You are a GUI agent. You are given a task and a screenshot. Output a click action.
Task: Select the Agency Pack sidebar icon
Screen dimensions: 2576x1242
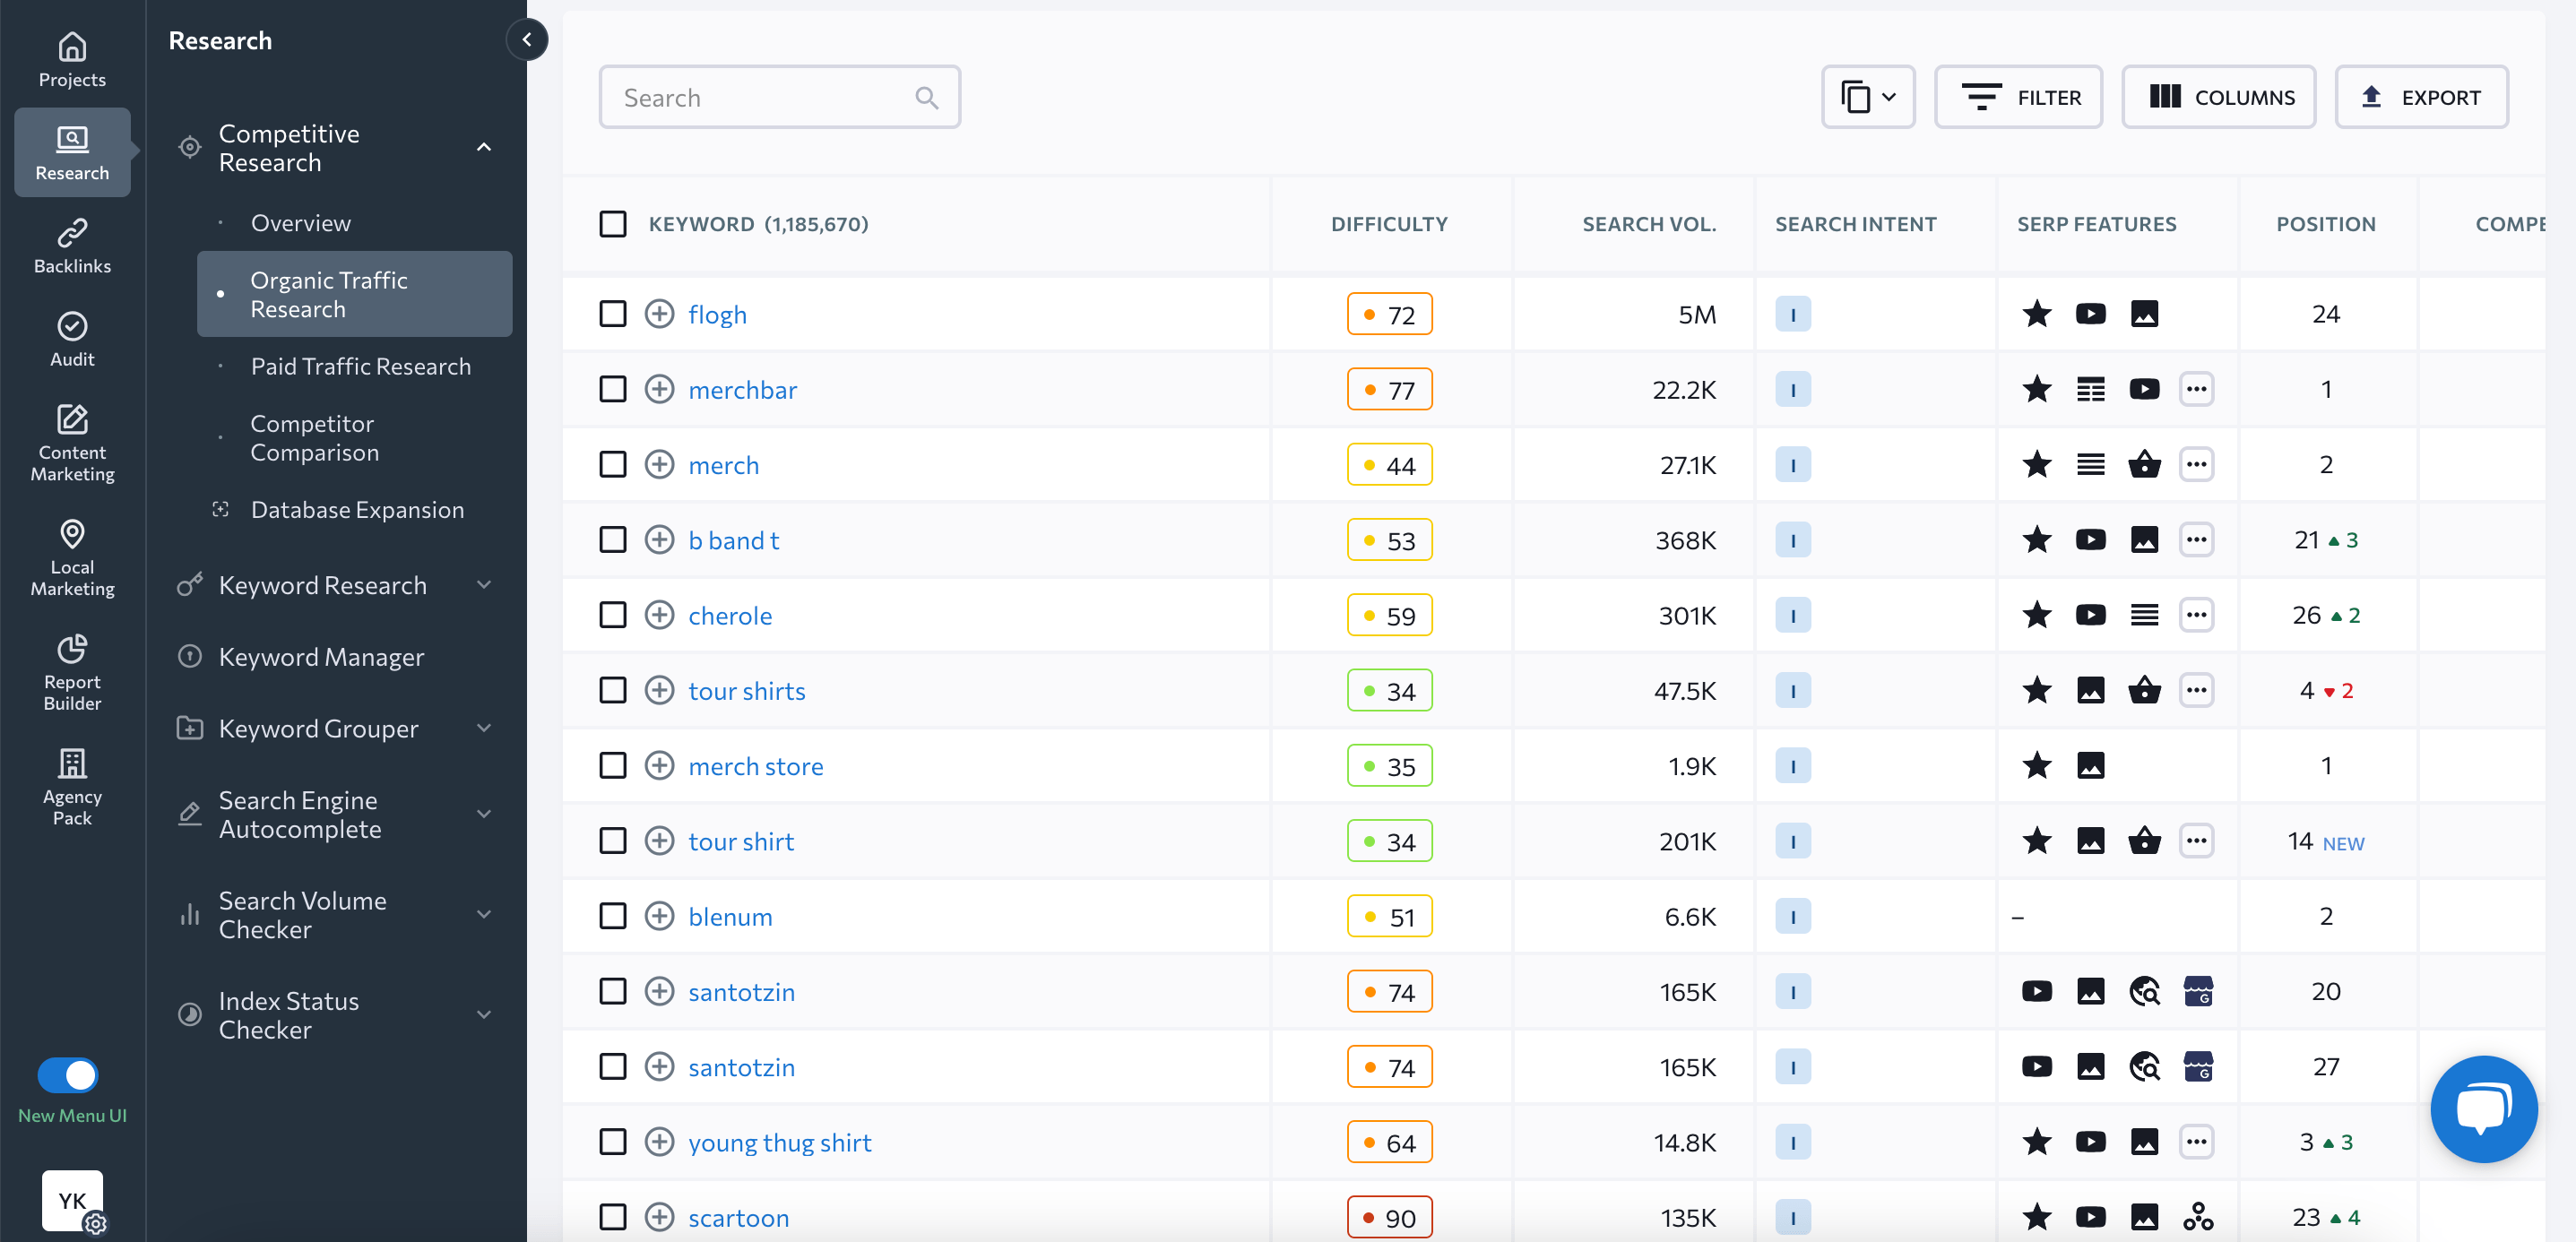point(71,786)
